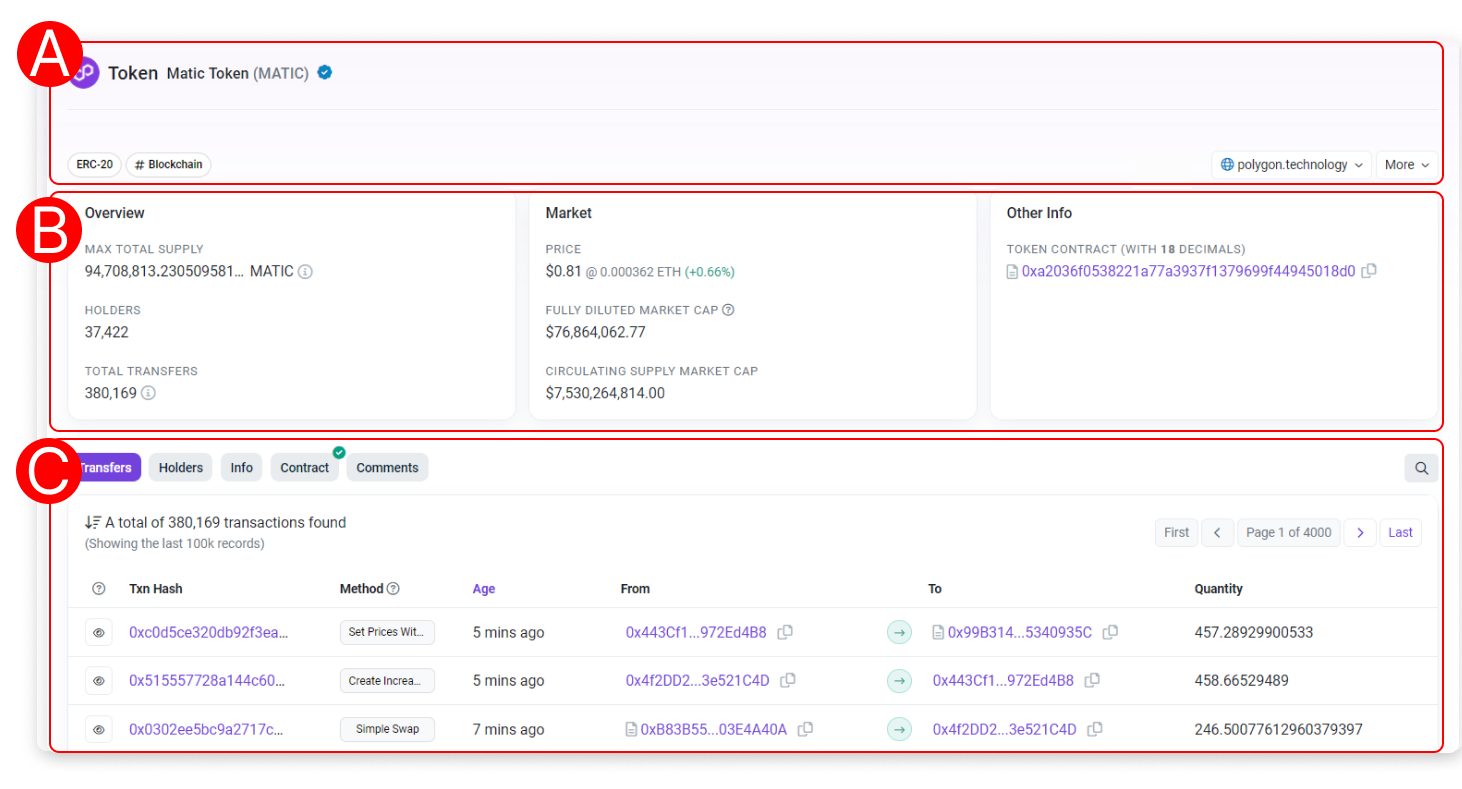The width and height of the screenshot is (1462, 789).
Task: Open the More dropdown menu
Action: click(1406, 165)
